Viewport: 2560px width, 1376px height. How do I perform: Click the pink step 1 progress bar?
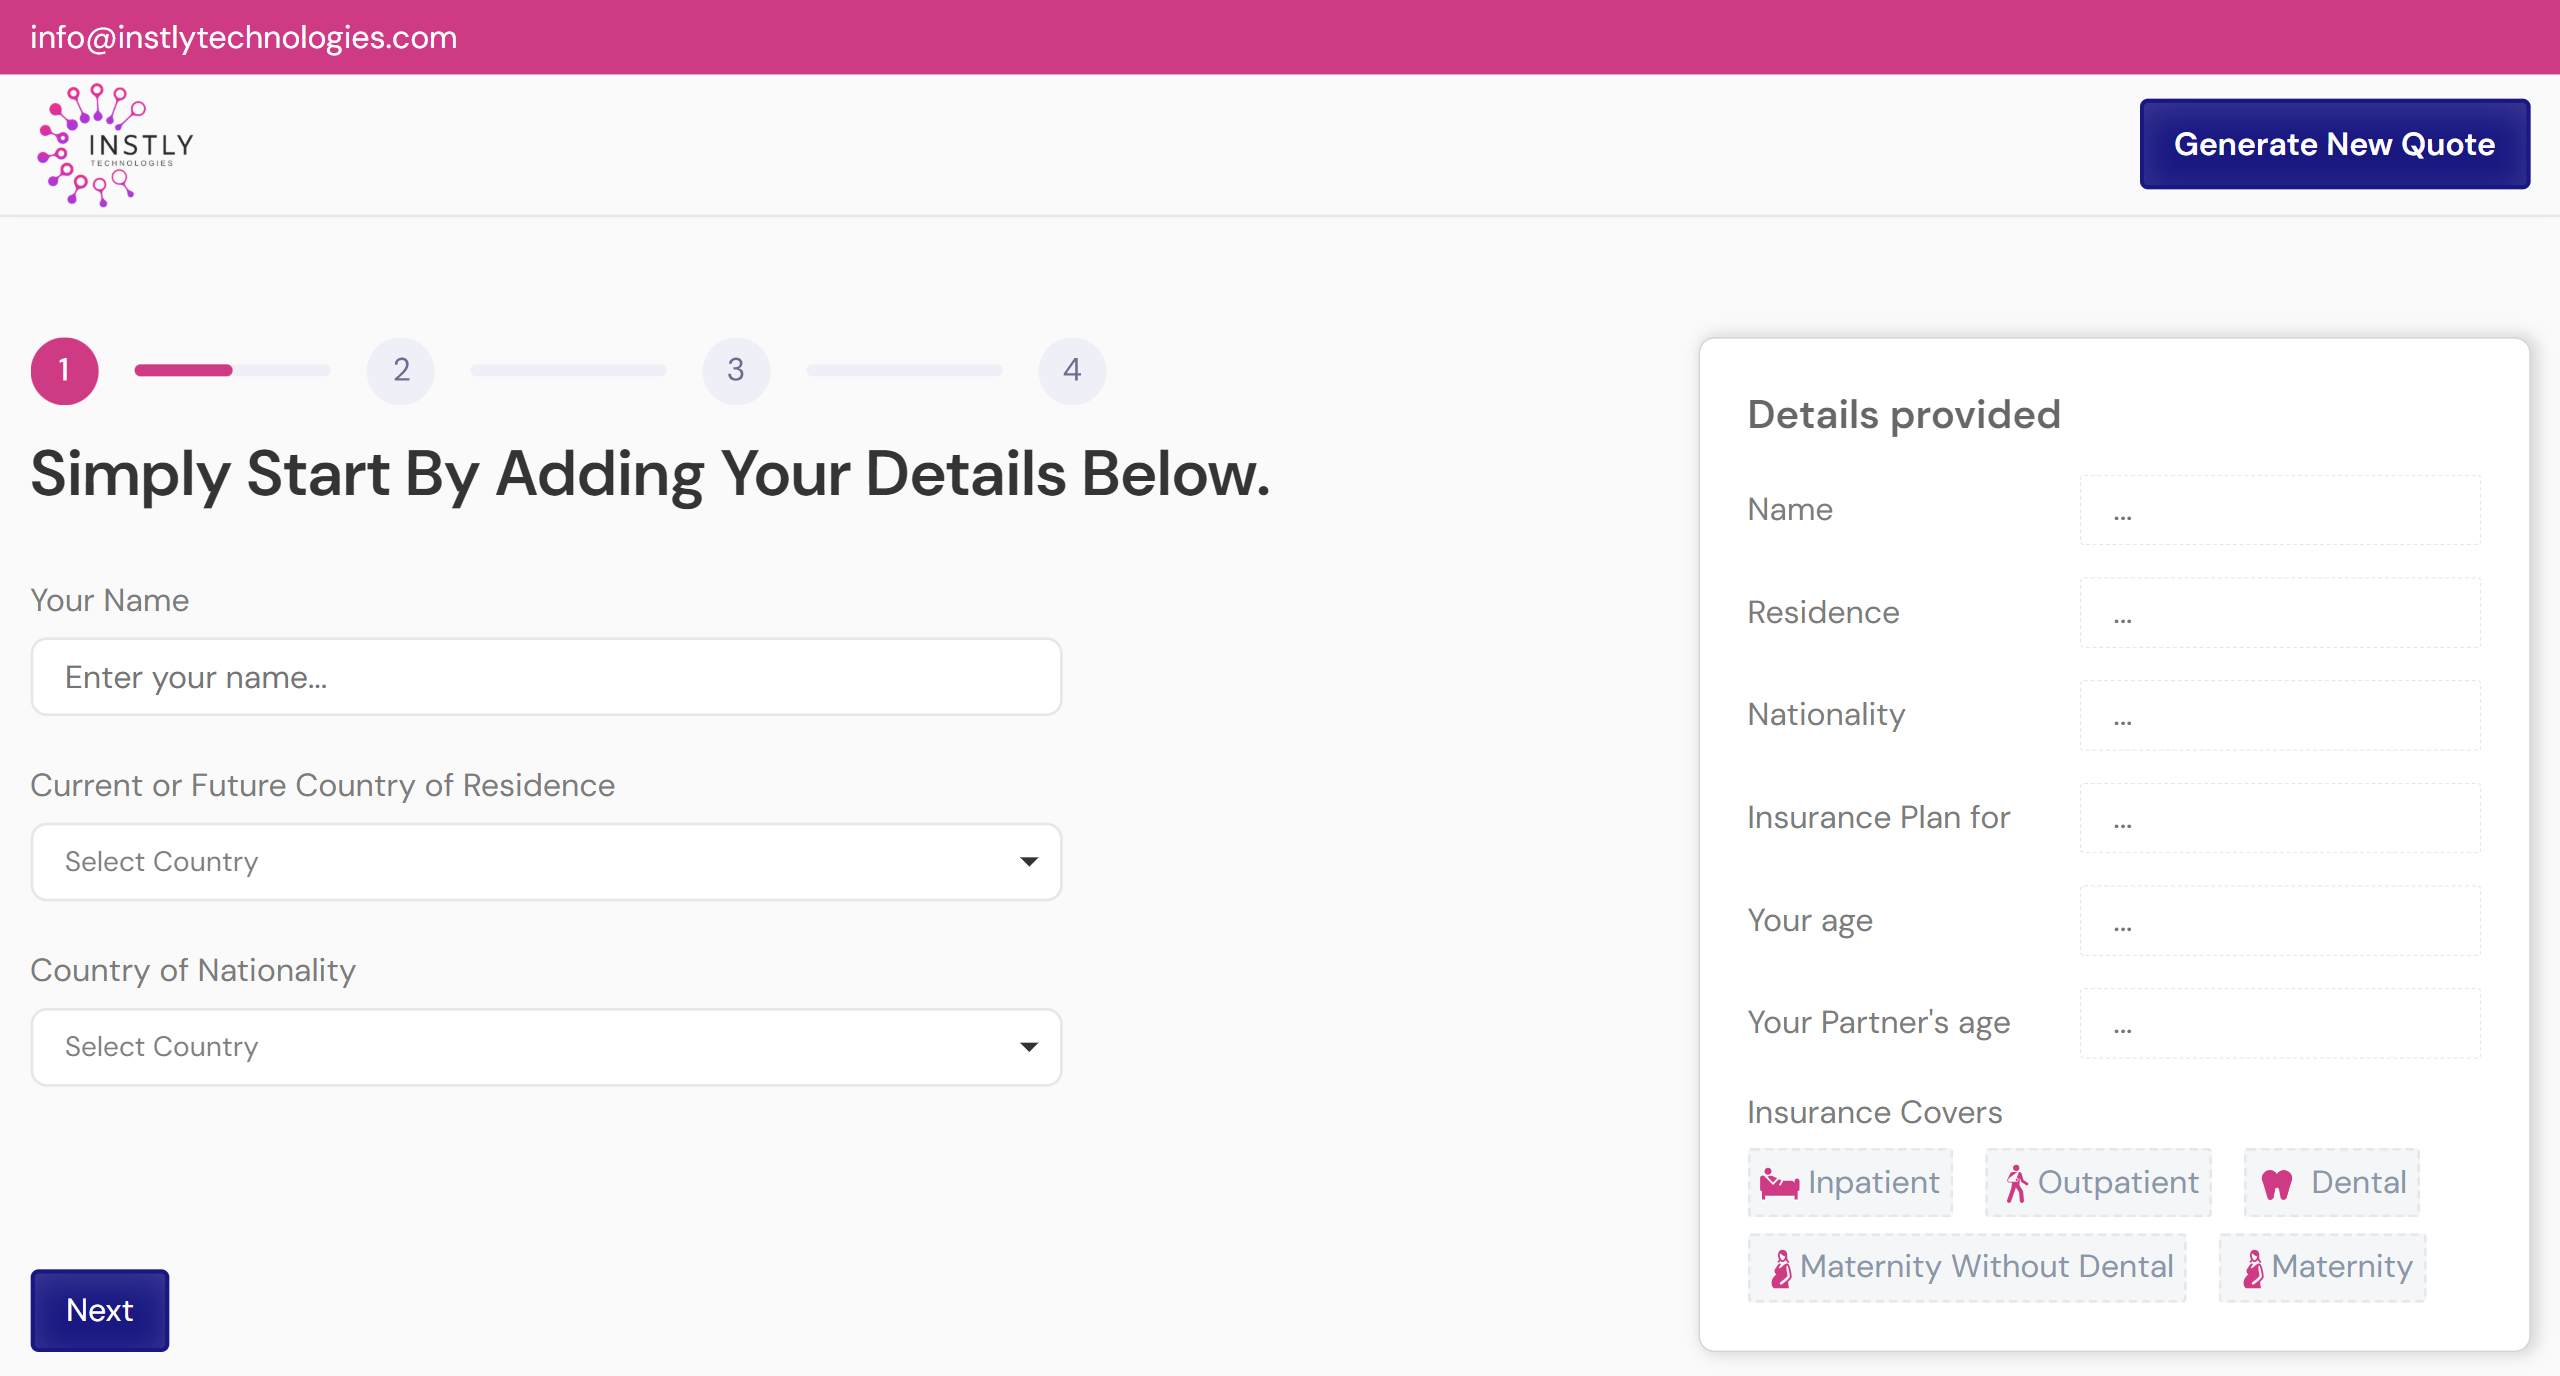click(x=184, y=371)
